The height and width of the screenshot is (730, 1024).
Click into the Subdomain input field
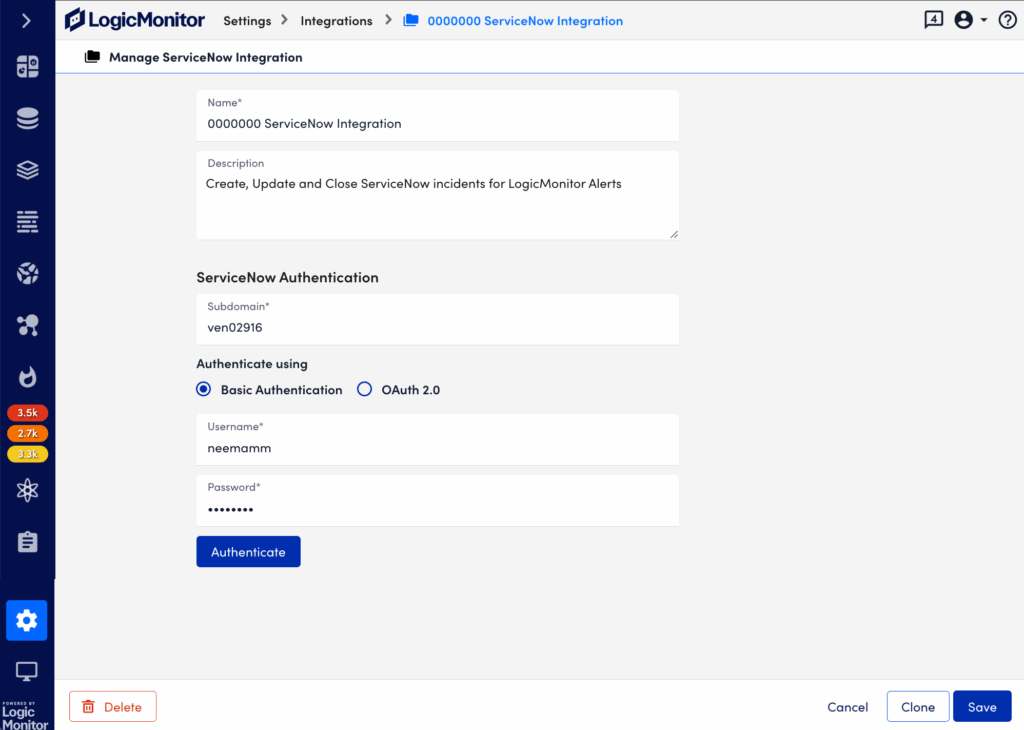[437, 328]
